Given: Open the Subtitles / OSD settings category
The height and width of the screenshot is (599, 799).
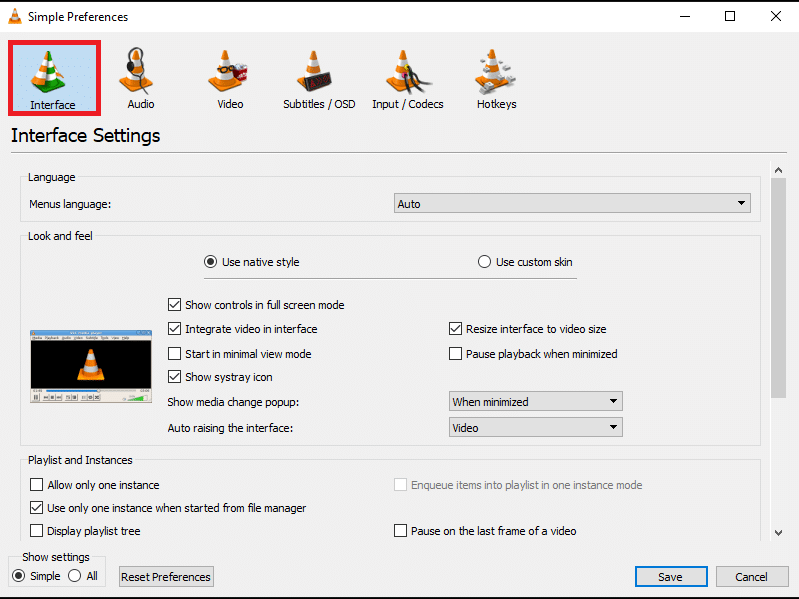Looking at the screenshot, I should point(319,78).
